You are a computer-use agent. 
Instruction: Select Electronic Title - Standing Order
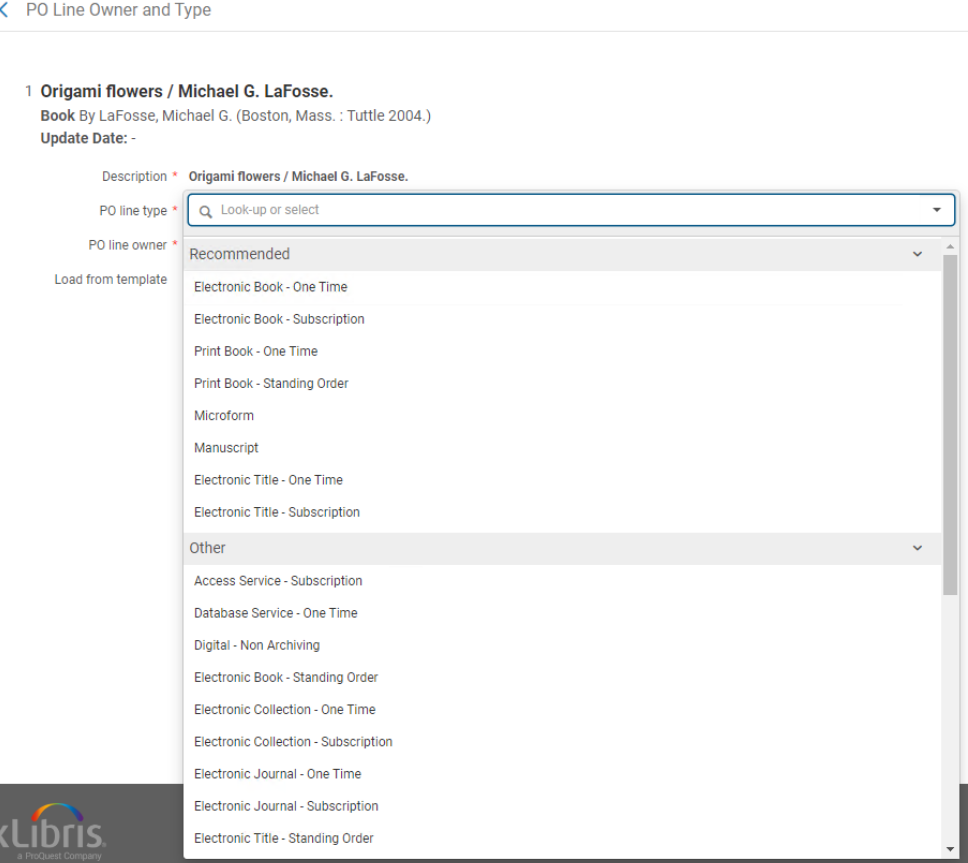click(x=562, y=838)
